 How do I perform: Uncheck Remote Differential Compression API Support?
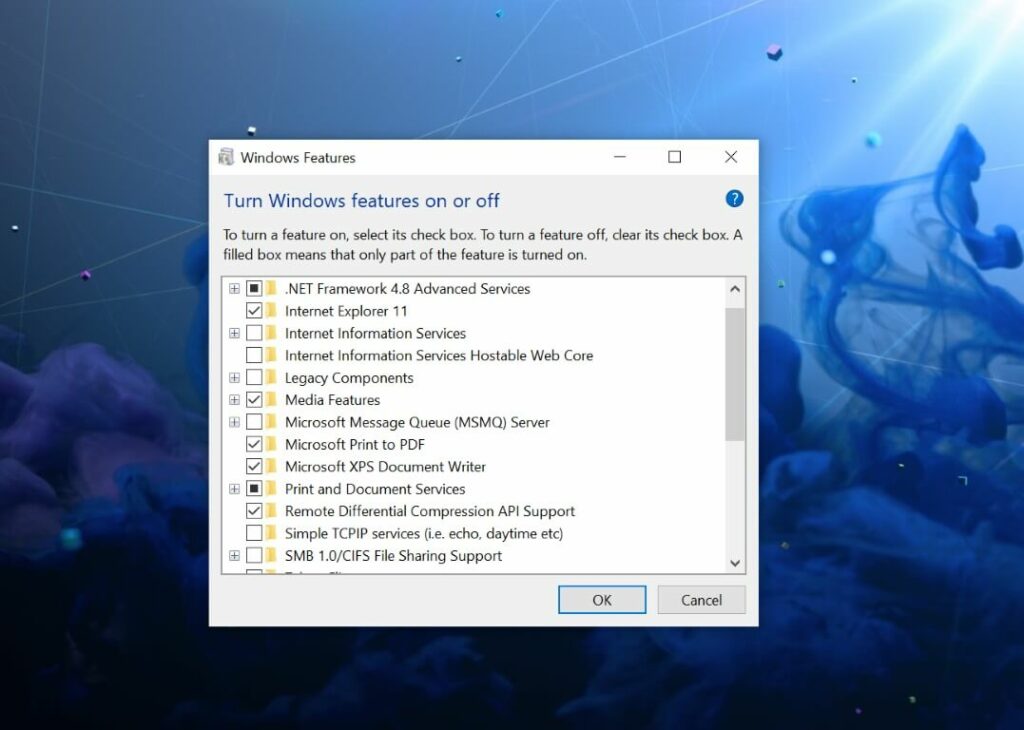click(x=254, y=511)
